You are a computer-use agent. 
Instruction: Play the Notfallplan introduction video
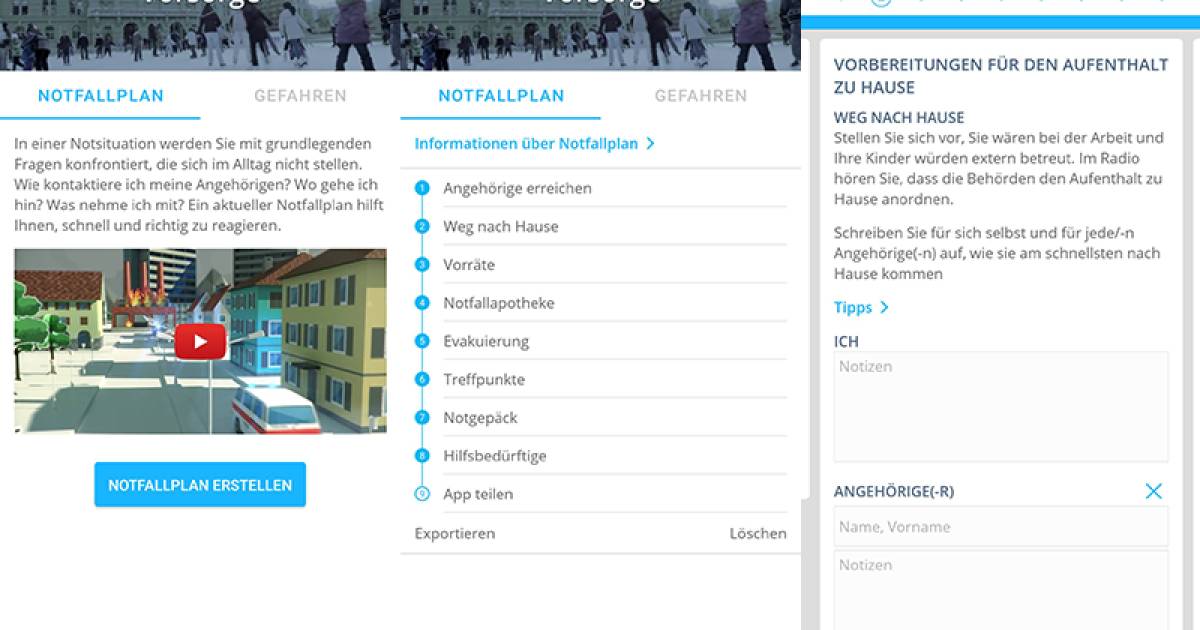point(200,340)
